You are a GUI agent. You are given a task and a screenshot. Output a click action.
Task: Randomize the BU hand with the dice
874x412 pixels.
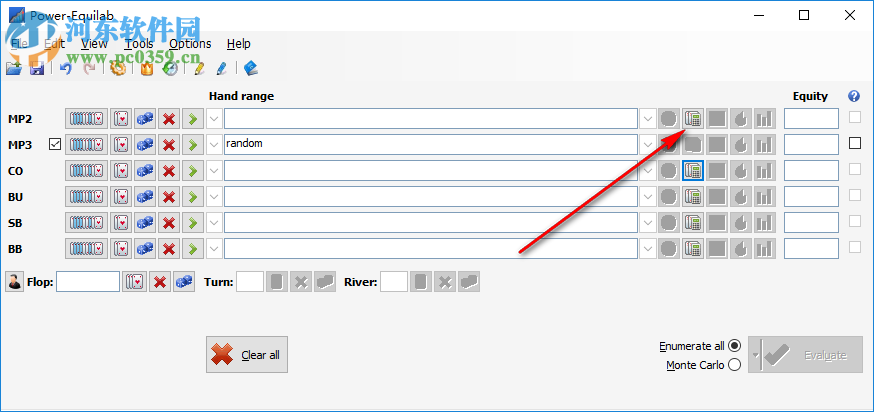point(145,197)
